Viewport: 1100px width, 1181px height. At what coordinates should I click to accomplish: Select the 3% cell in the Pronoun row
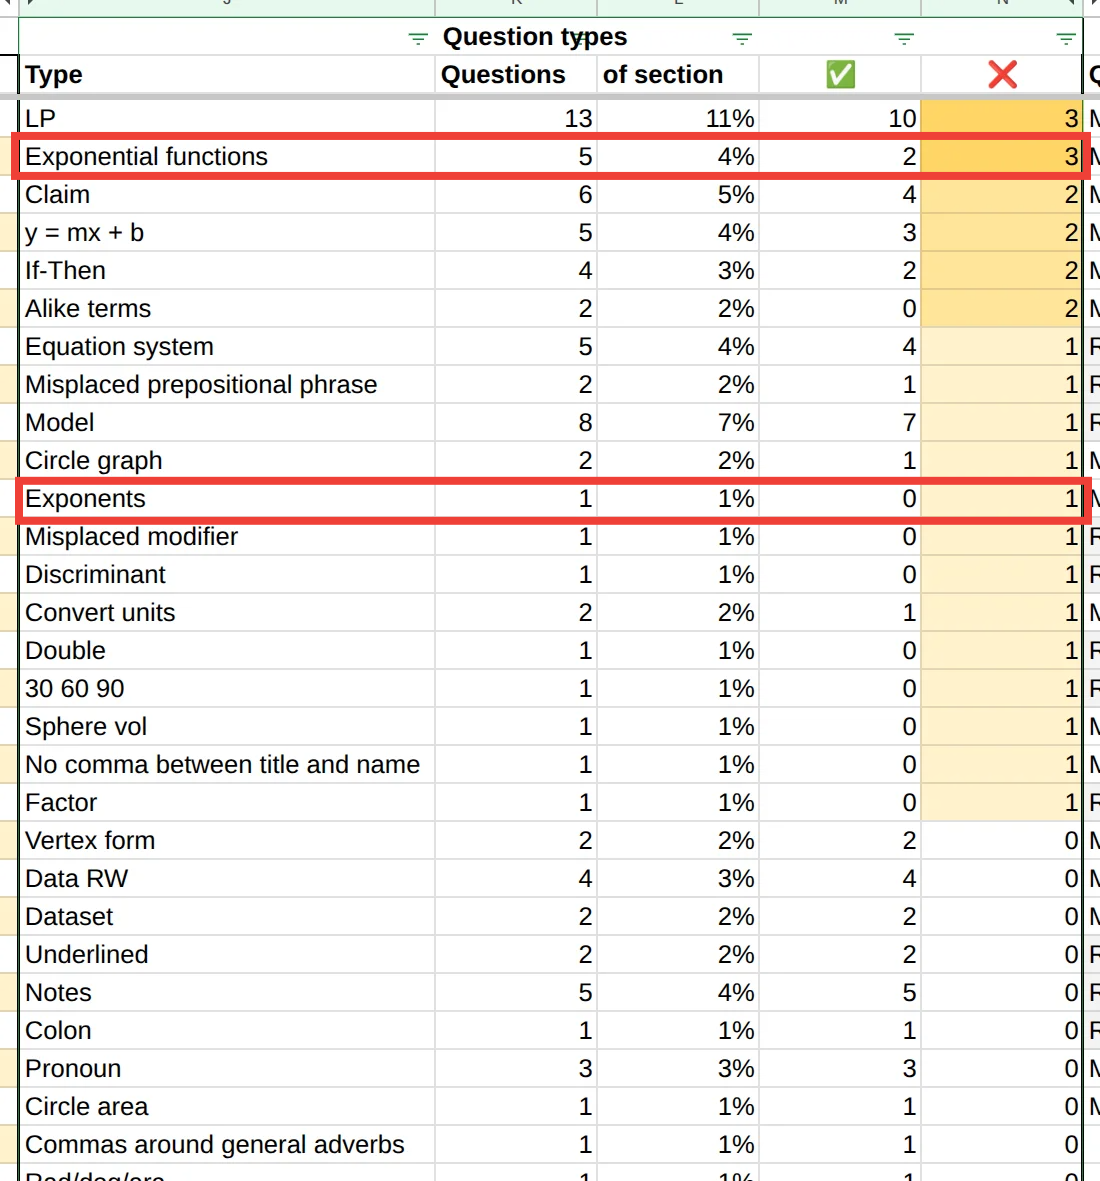point(678,1068)
